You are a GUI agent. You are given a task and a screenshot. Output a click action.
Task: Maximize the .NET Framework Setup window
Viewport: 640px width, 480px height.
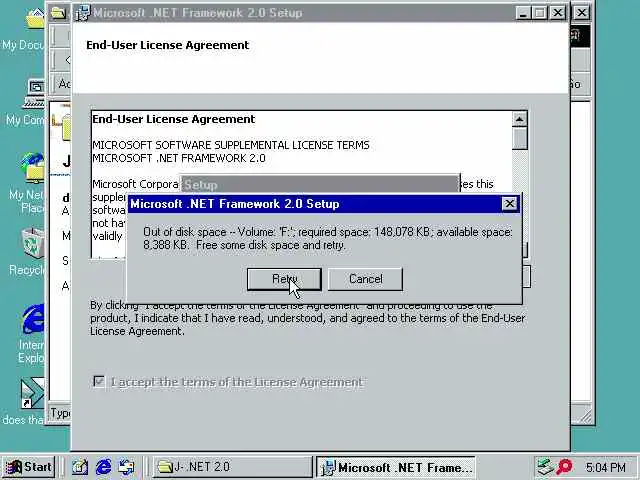click(x=540, y=13)
